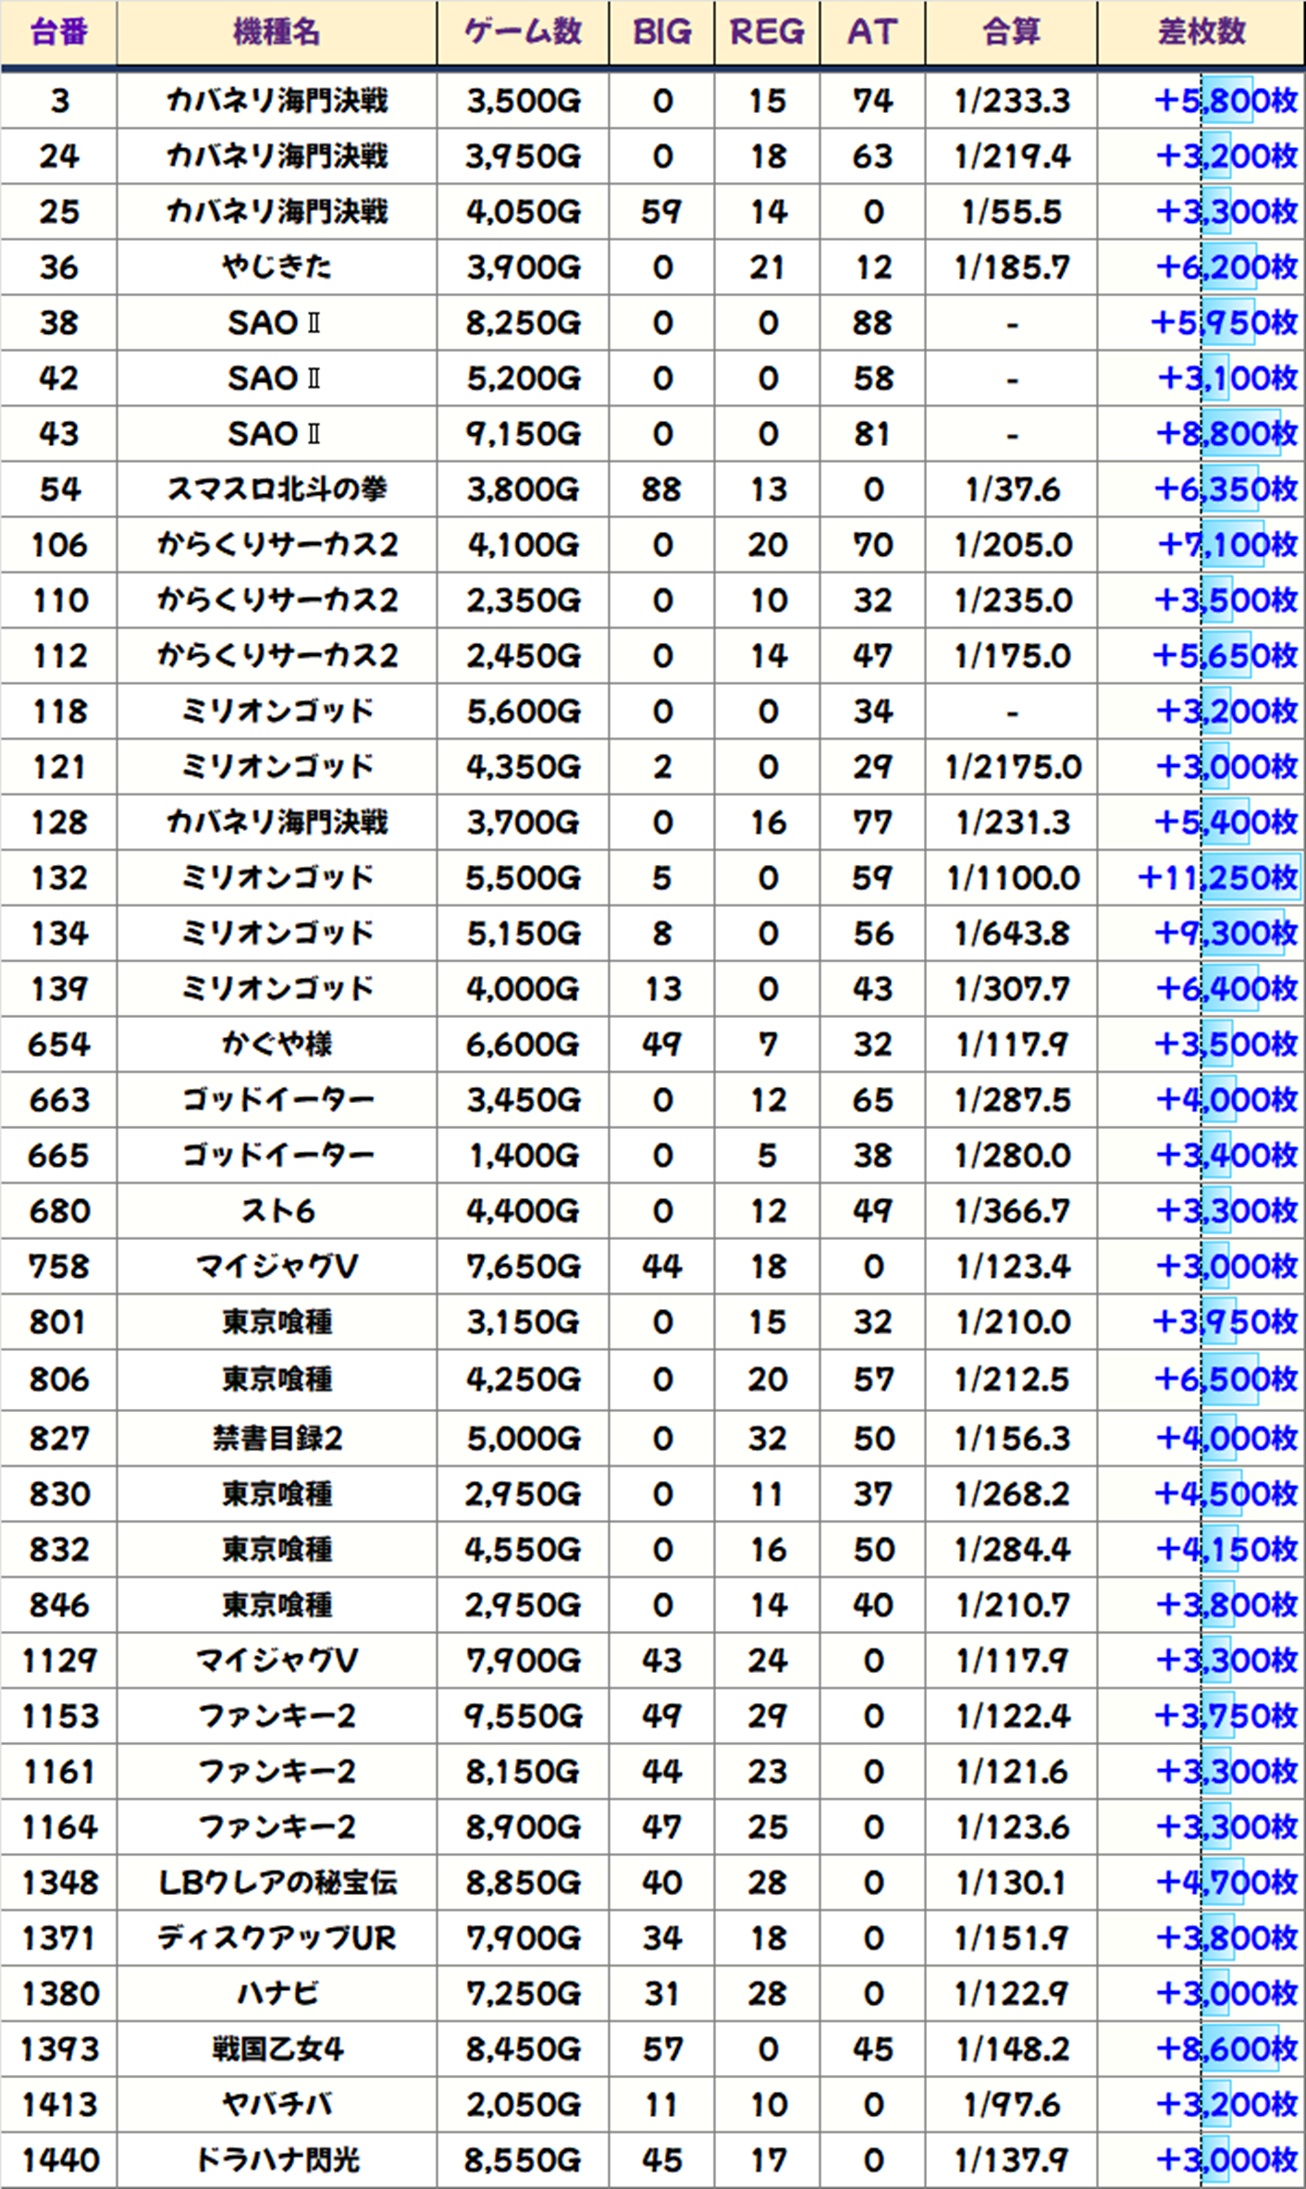1306x2189 pixels.
Task: Click the LBクレアの秘宝伝 machine name
Action: [x=276, y=1882]
